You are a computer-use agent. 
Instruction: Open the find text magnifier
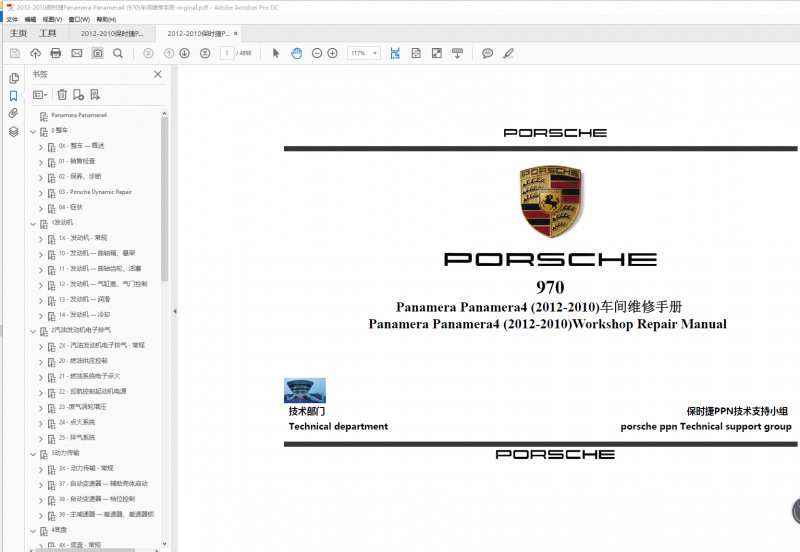pyautogui.click(x=118, y=53)
